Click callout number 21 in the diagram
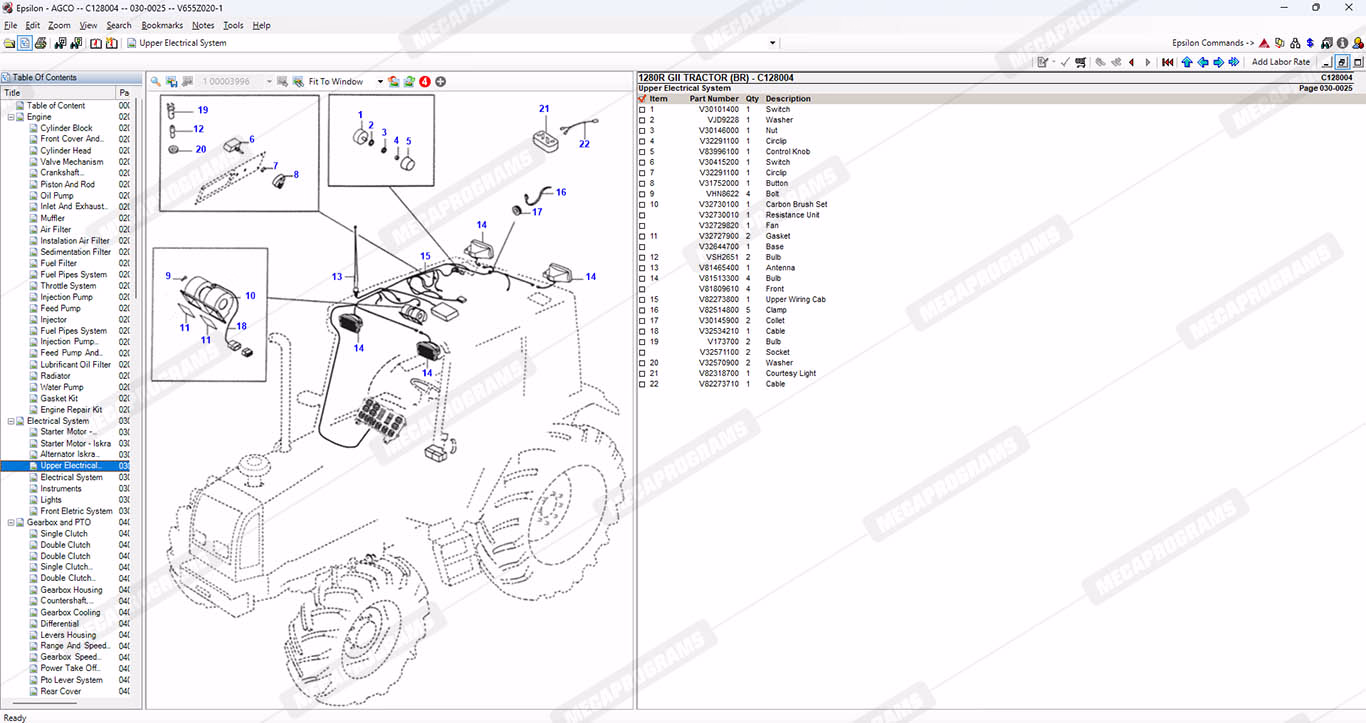 click(544, 109)
